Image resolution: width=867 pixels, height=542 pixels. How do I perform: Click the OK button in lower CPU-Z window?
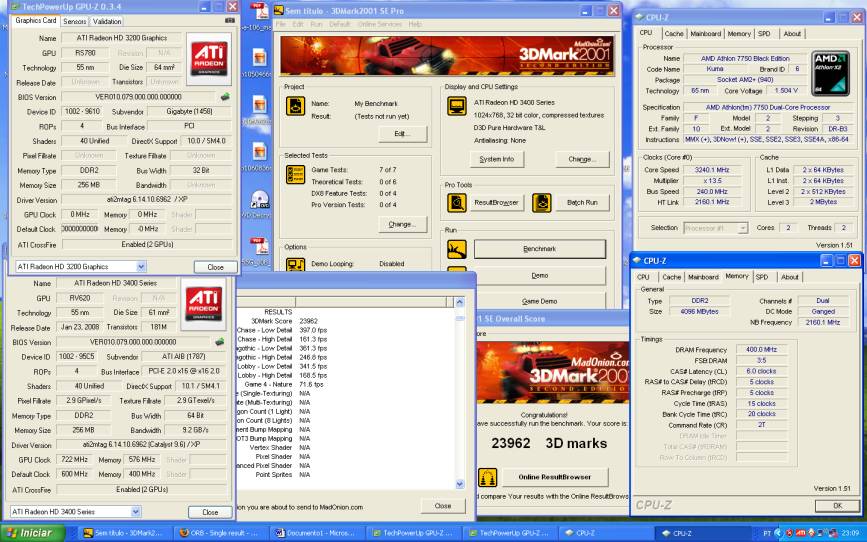click(x=837, y=505)
